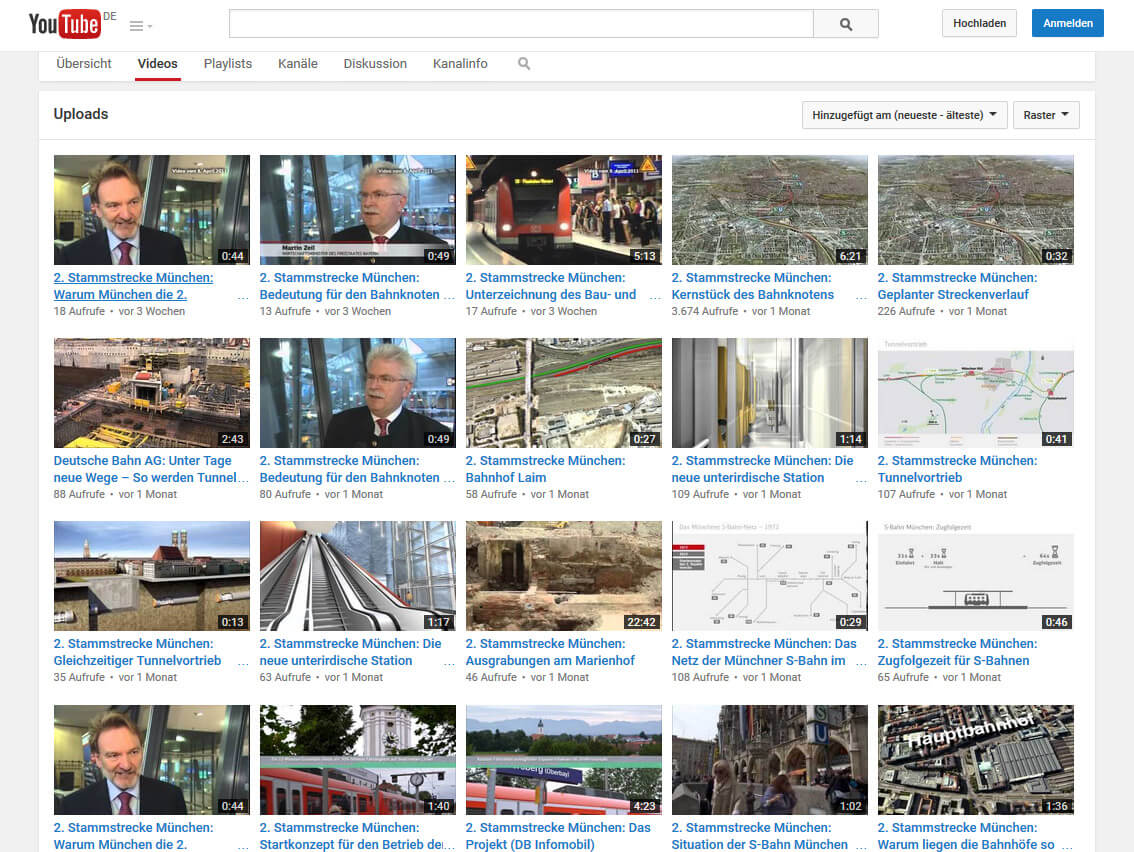Click the '3.674 Aufrufe' view count
The height and width of the screenshot is (852, 1134).
tap(705, 311)
